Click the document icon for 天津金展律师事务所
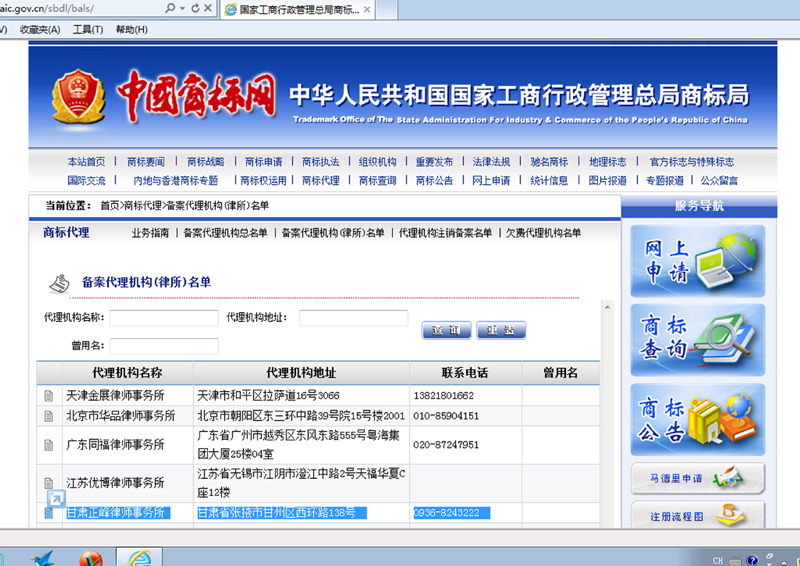The height and width of the screenshot is (566, 800). (49, 396)
